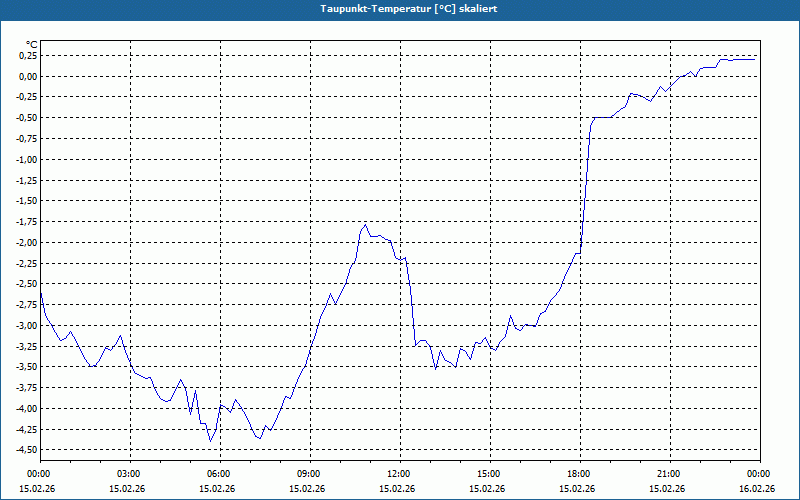The width and height of the screenshot is (800, 500).
Task: Pick the -0,75 axis label
Action: point(27,139)
